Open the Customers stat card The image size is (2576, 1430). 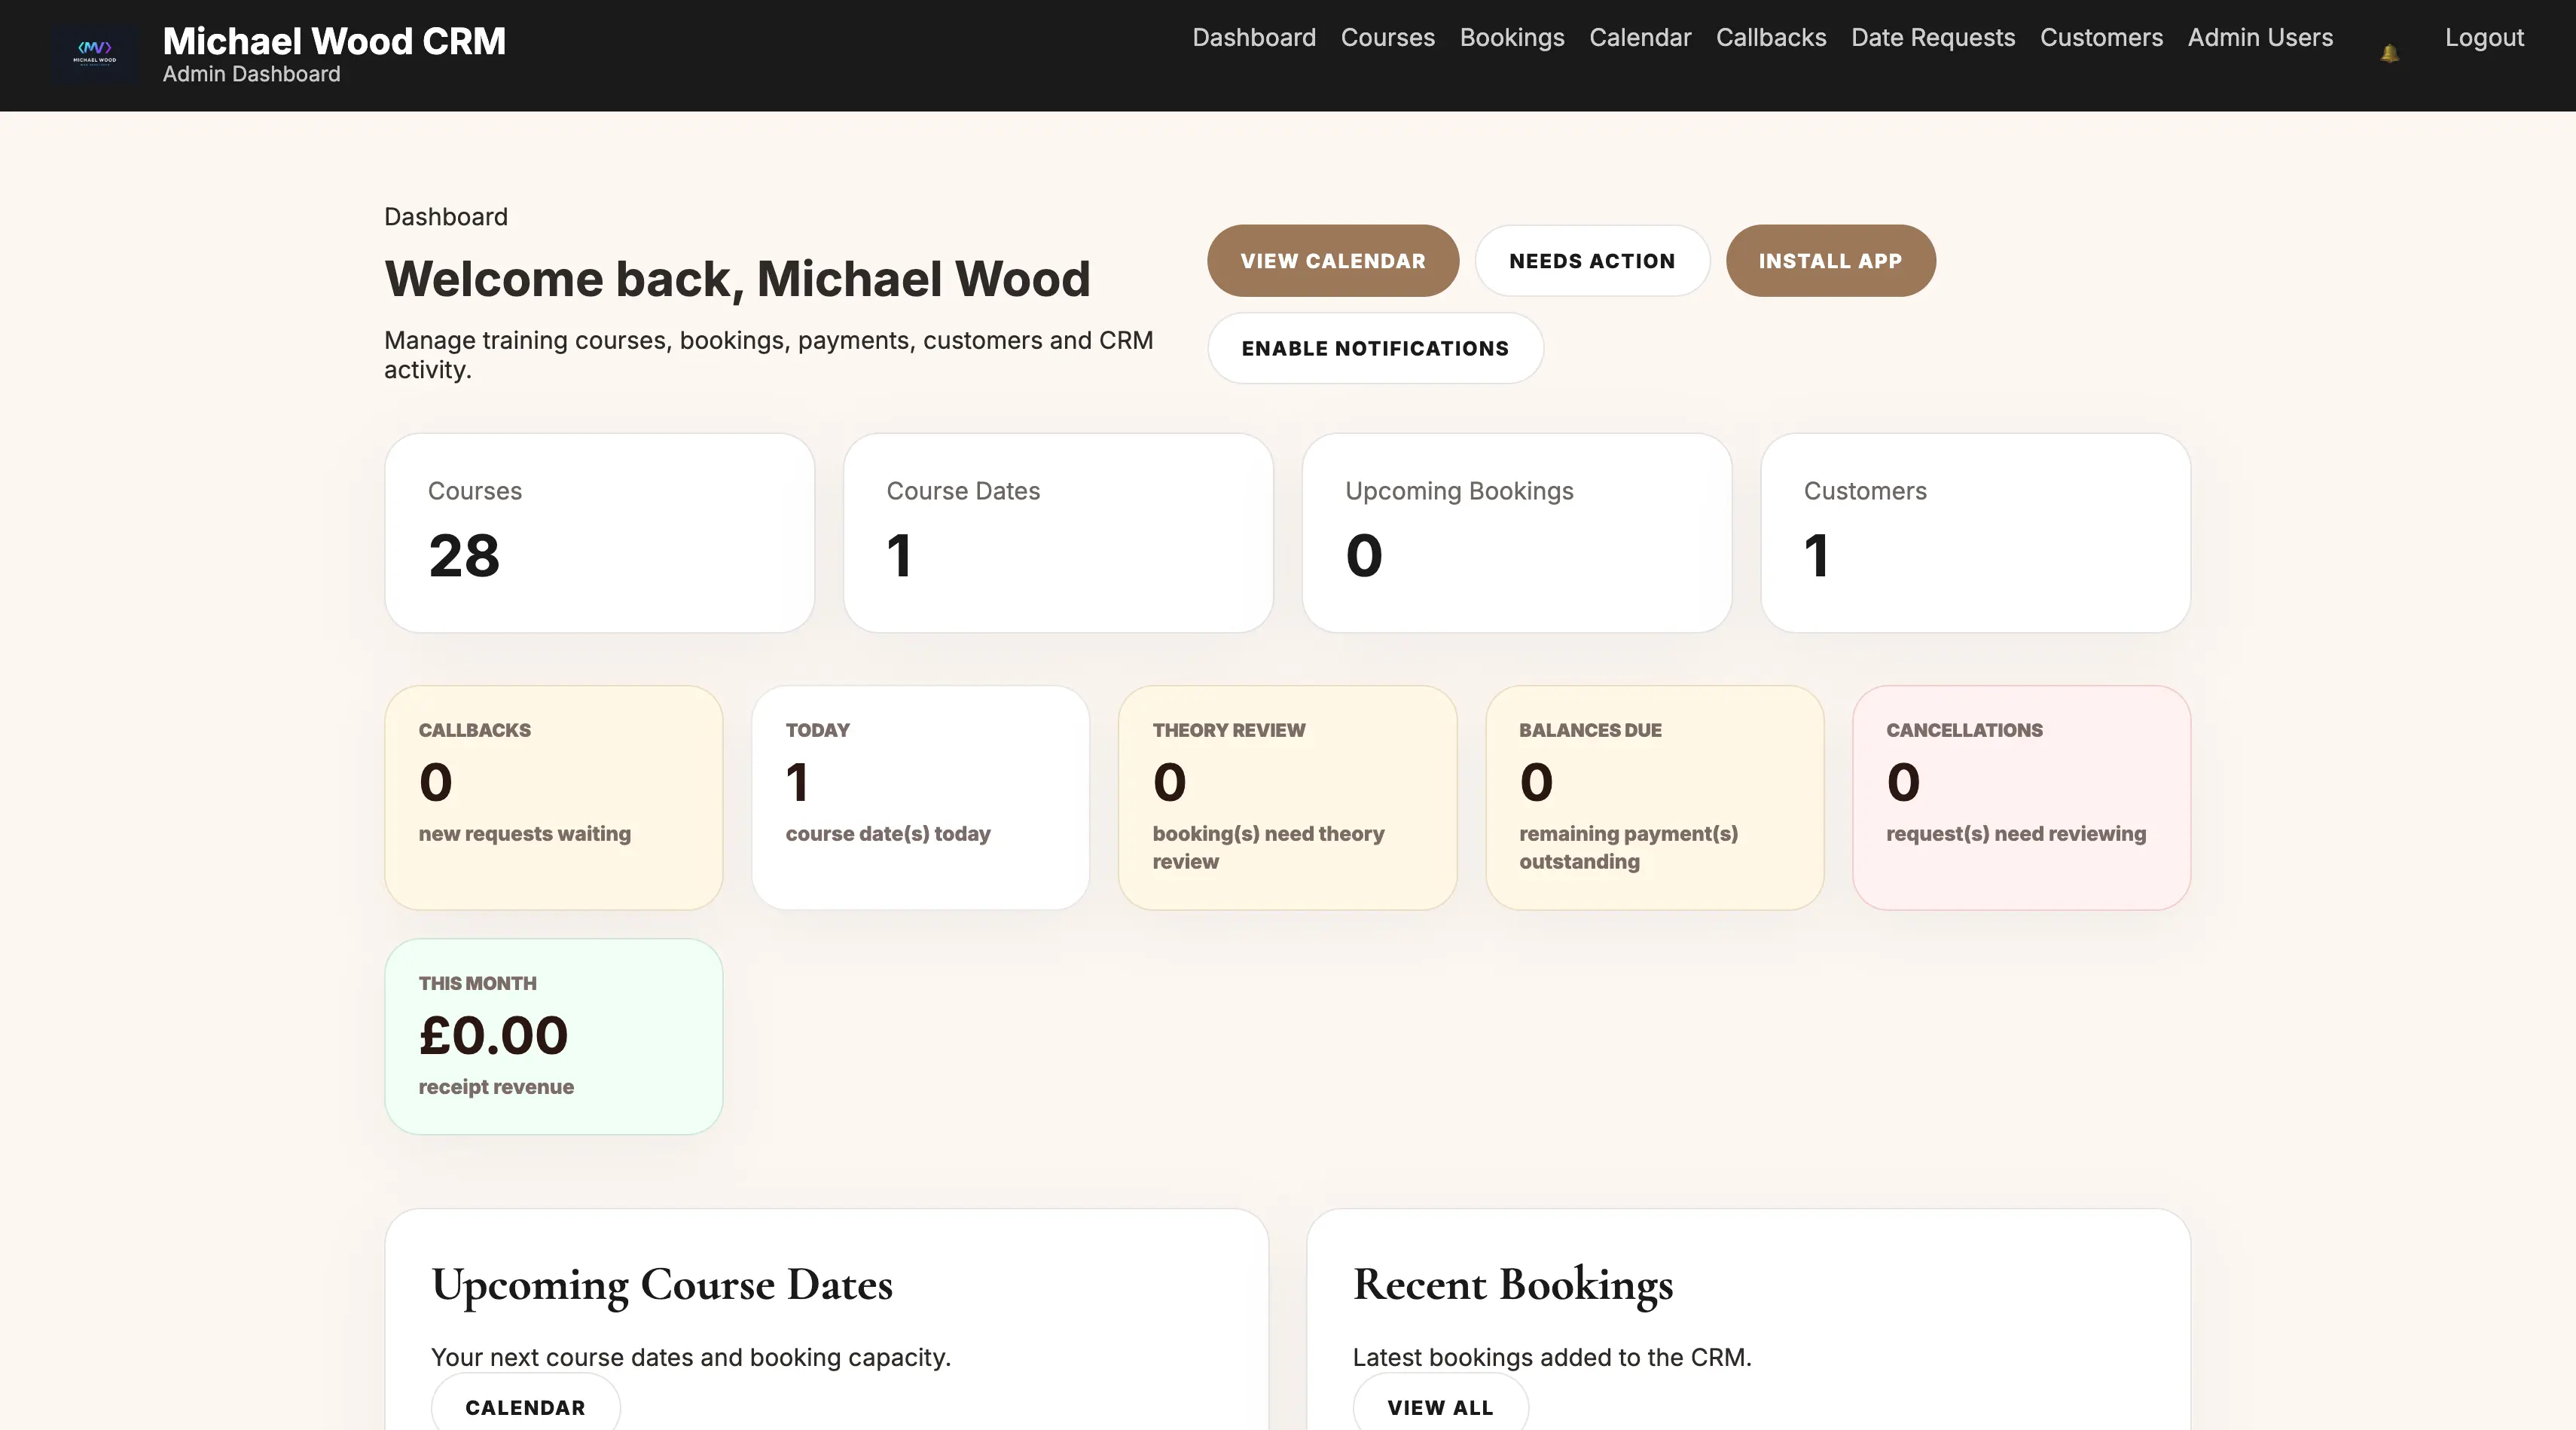coord(1975,533)
